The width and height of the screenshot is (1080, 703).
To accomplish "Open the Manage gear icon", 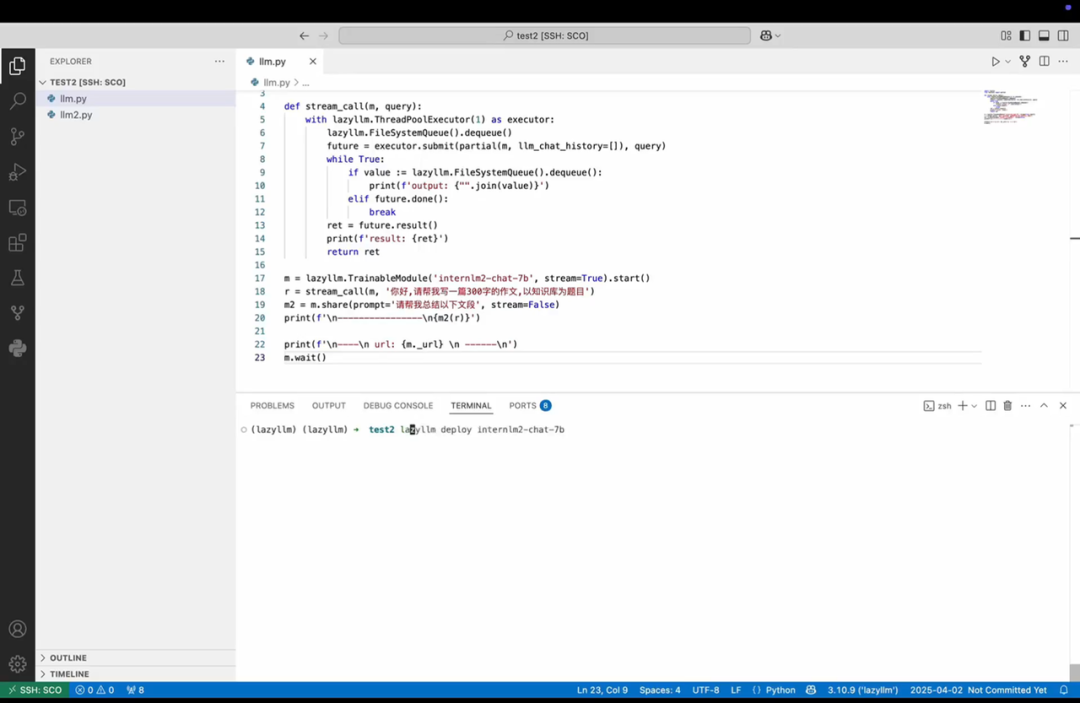I will [x=17, y=664].
